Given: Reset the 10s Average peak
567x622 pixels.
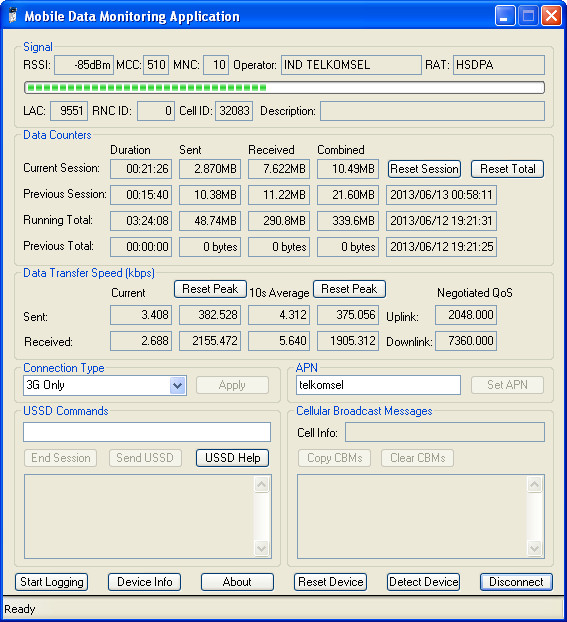Looking at the screenshot, I should pos(349,289).
